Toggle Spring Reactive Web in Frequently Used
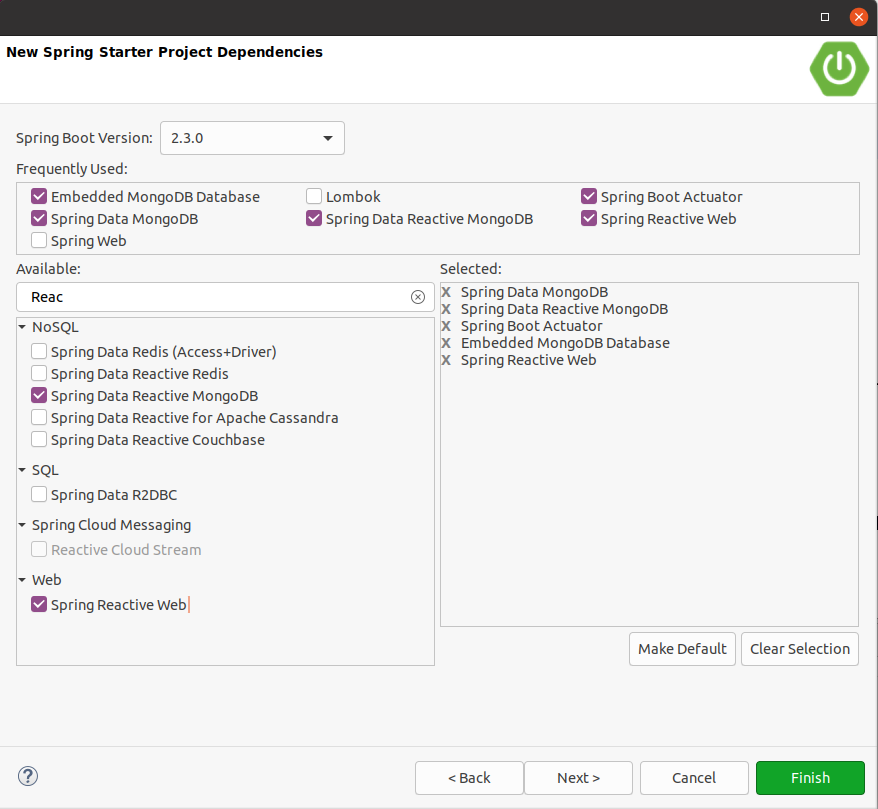The width and height of the screenshot is (878, 809). point(589,218)
